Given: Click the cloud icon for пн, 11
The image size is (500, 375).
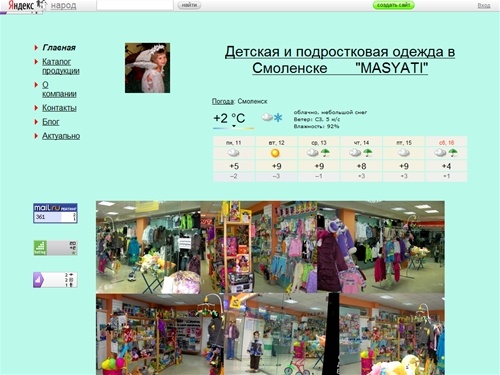Looking at the screenshot, I should pos(233,153).
